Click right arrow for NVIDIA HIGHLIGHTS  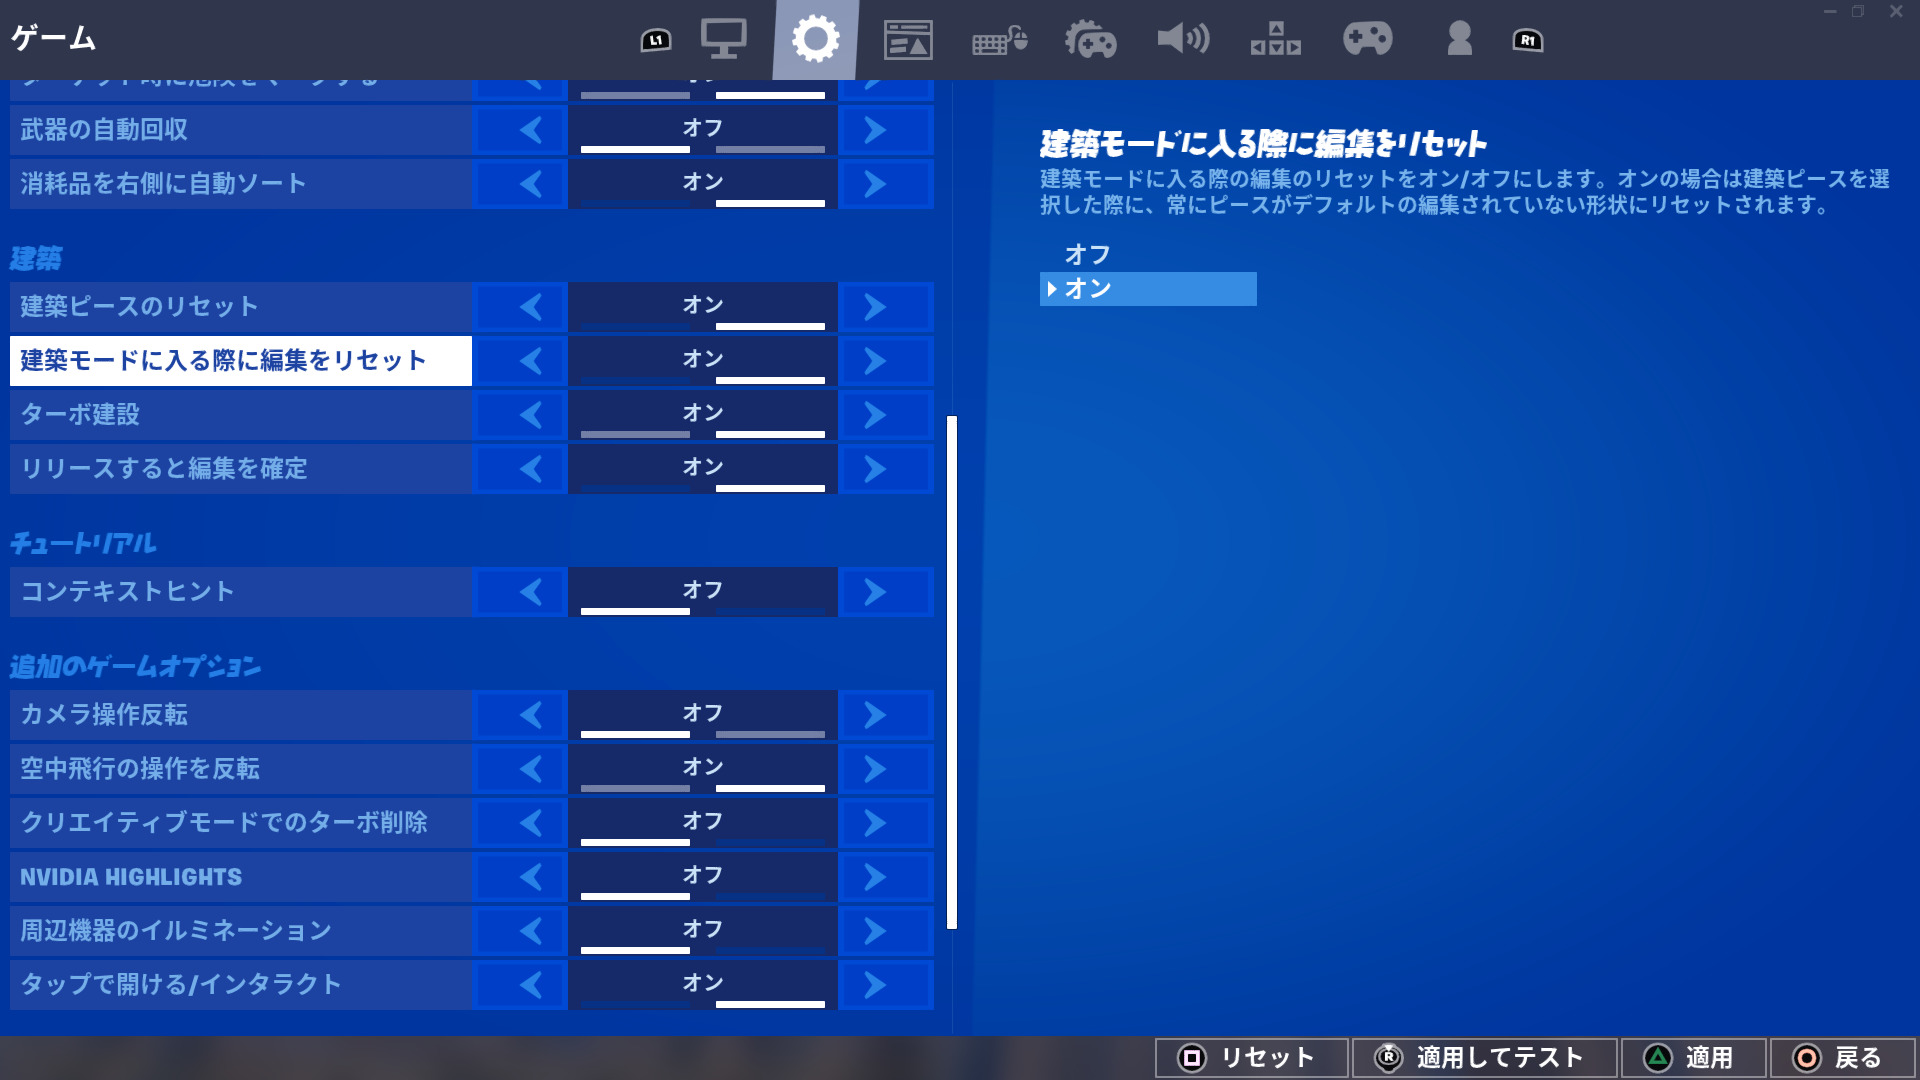(x=885, y=877)
